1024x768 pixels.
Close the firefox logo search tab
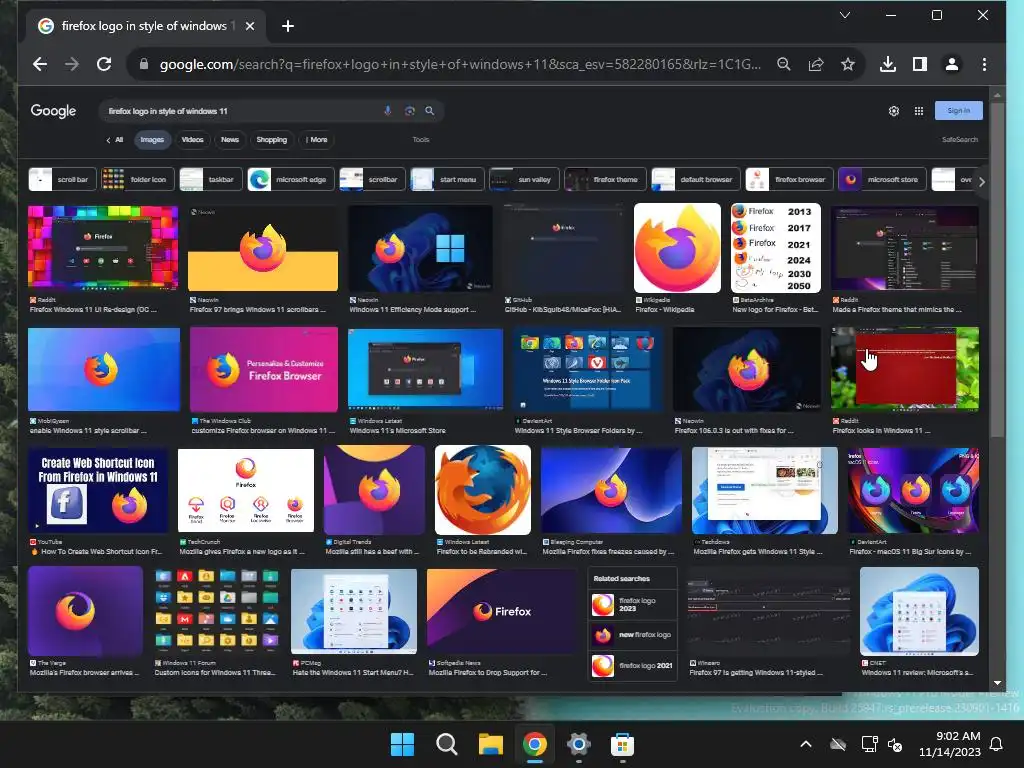(x=249, y=26)
